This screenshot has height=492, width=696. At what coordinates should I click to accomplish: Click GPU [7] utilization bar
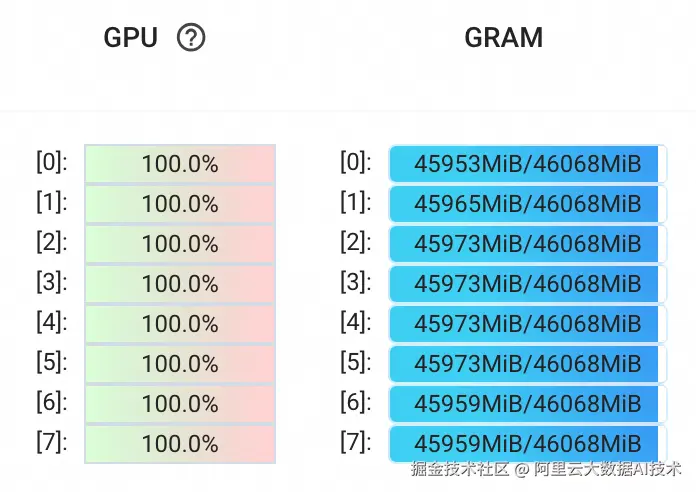click(x=180, y=444)
